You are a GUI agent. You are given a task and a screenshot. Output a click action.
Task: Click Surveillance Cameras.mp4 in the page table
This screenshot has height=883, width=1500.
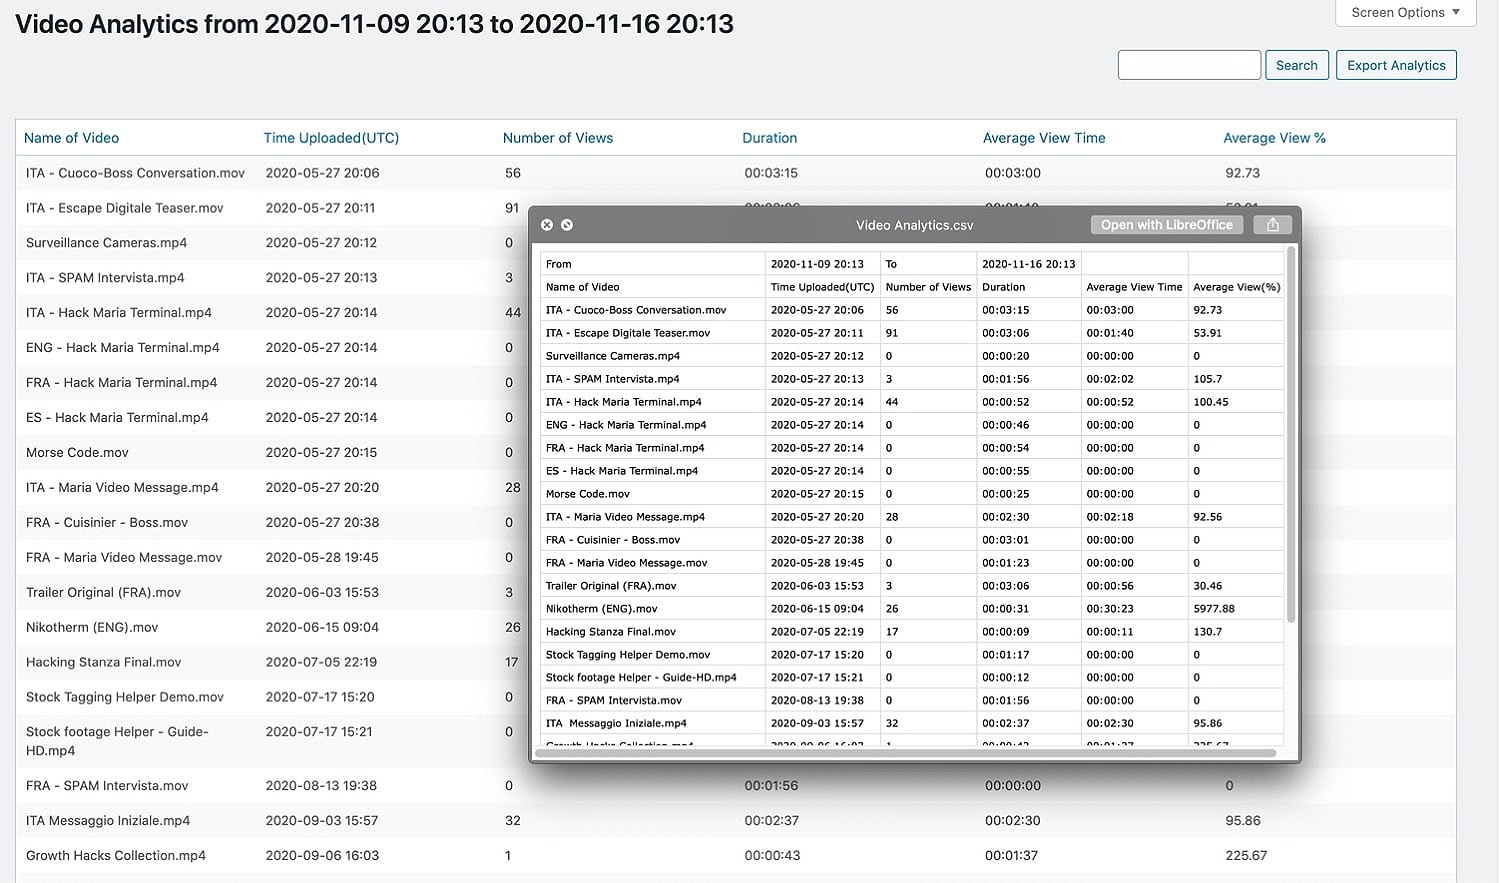click(x=106, y=243)
